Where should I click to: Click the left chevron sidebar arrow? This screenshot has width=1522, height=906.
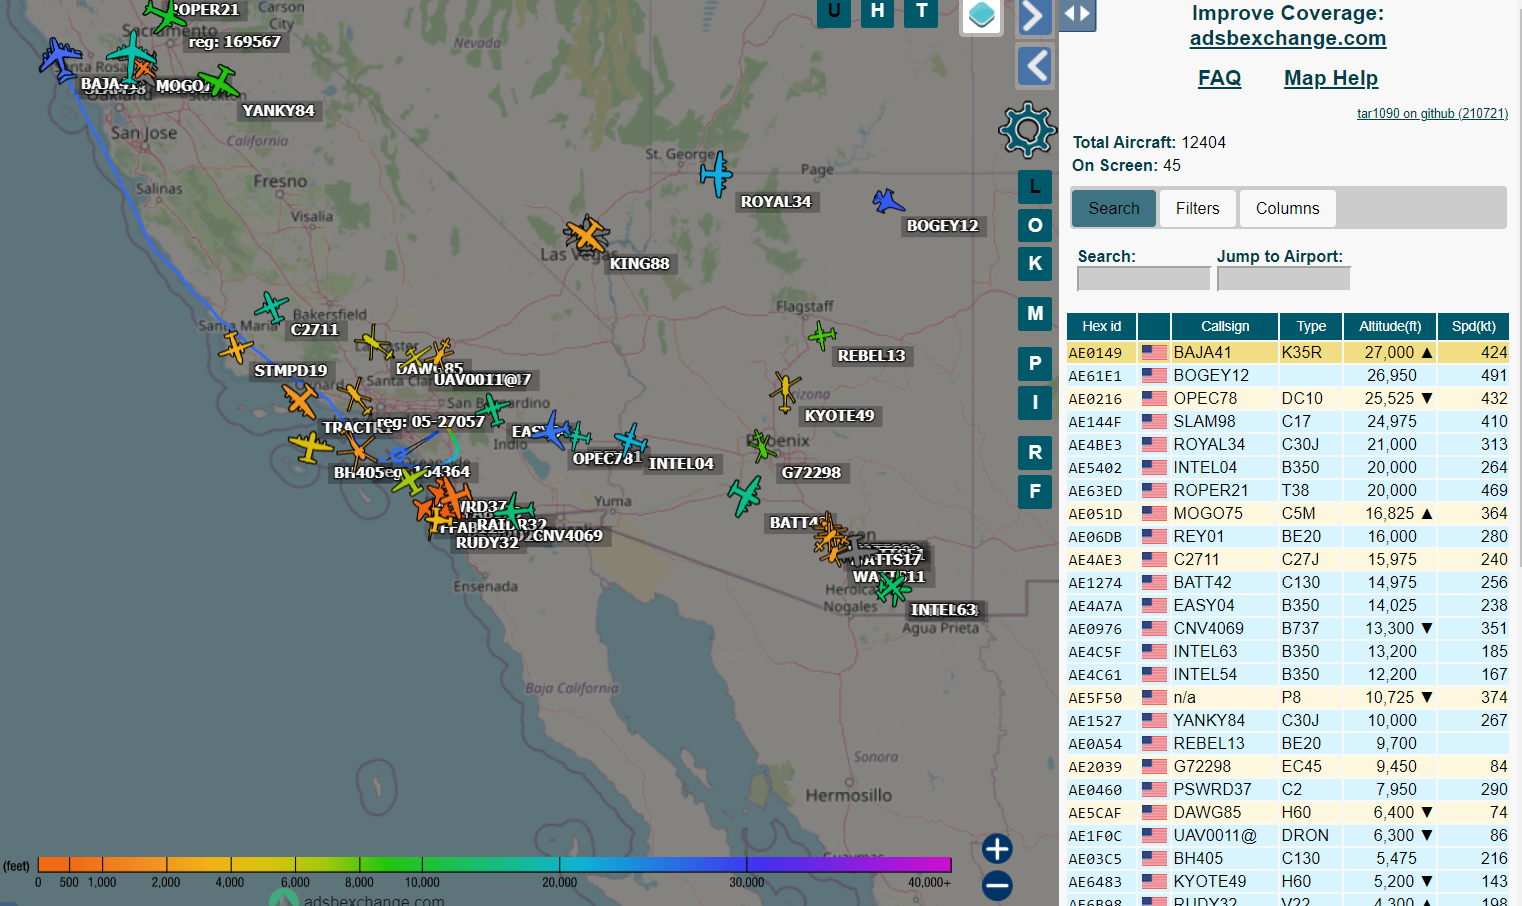click(1035, 67)
